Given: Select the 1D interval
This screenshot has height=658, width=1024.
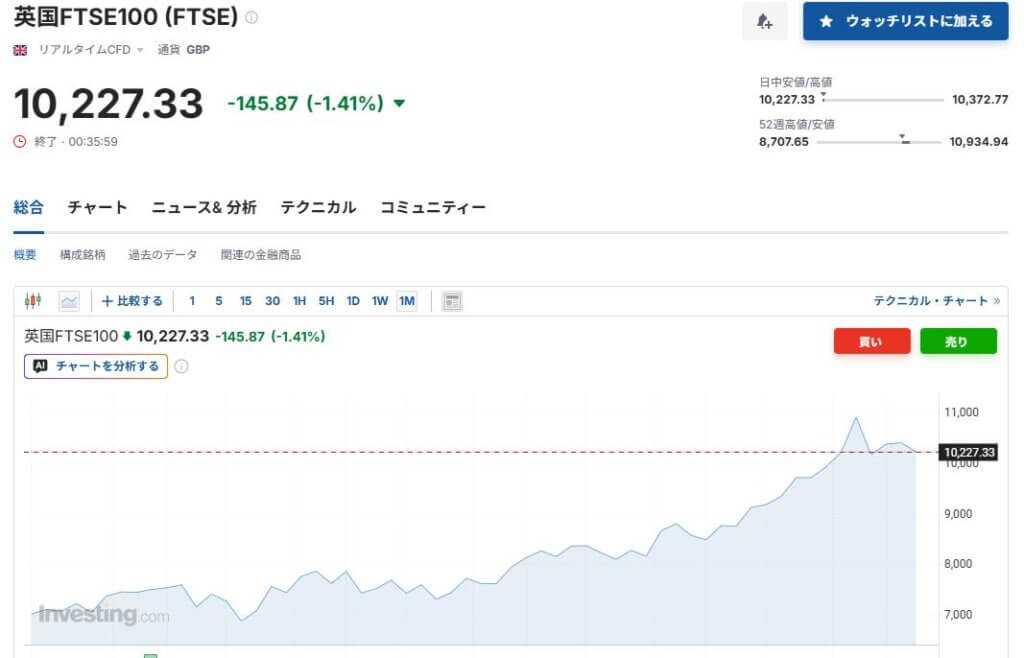Looking at the screenshot, I should coord(353,301).
